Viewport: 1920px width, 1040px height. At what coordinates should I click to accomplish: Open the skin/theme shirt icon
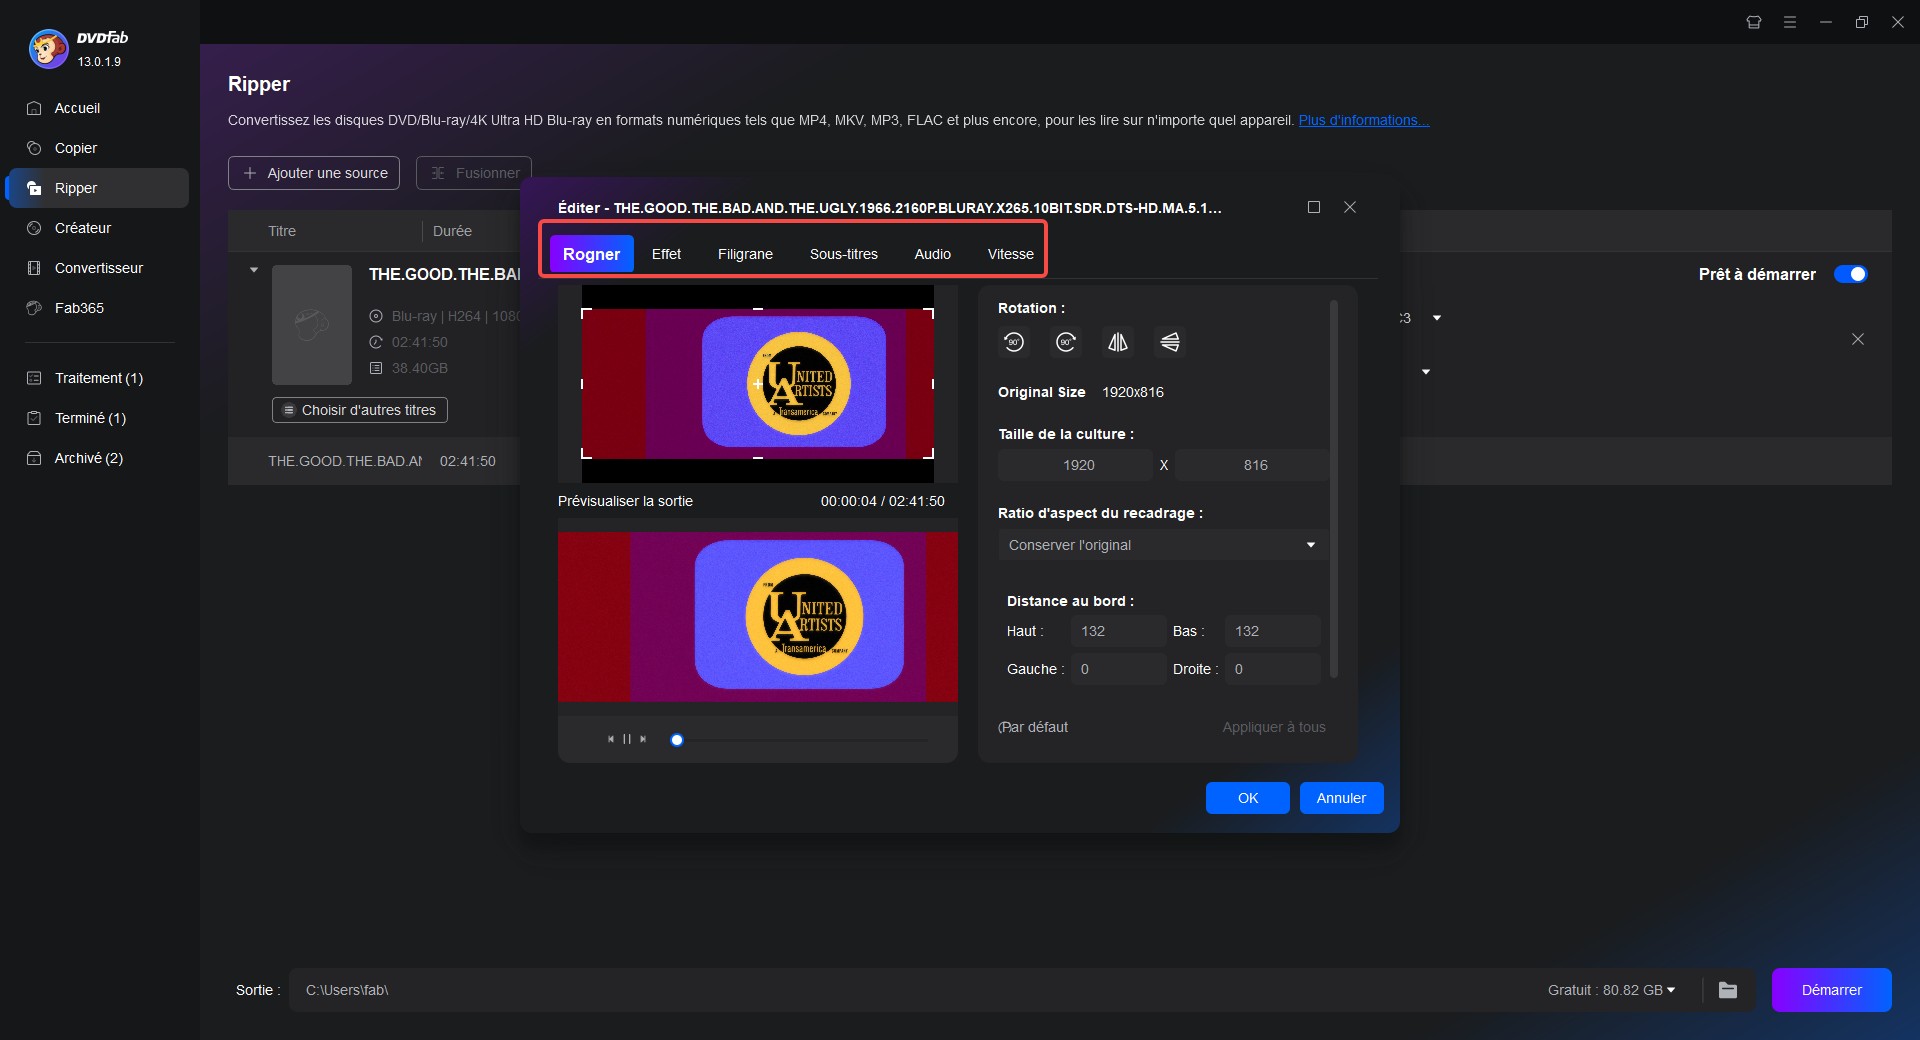[x=1754, y=22]
